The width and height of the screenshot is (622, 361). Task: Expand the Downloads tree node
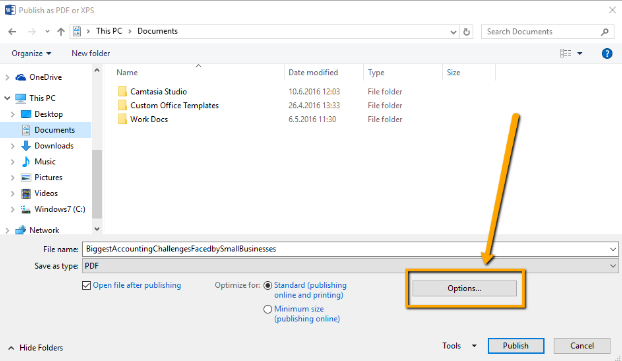[12, 146]
